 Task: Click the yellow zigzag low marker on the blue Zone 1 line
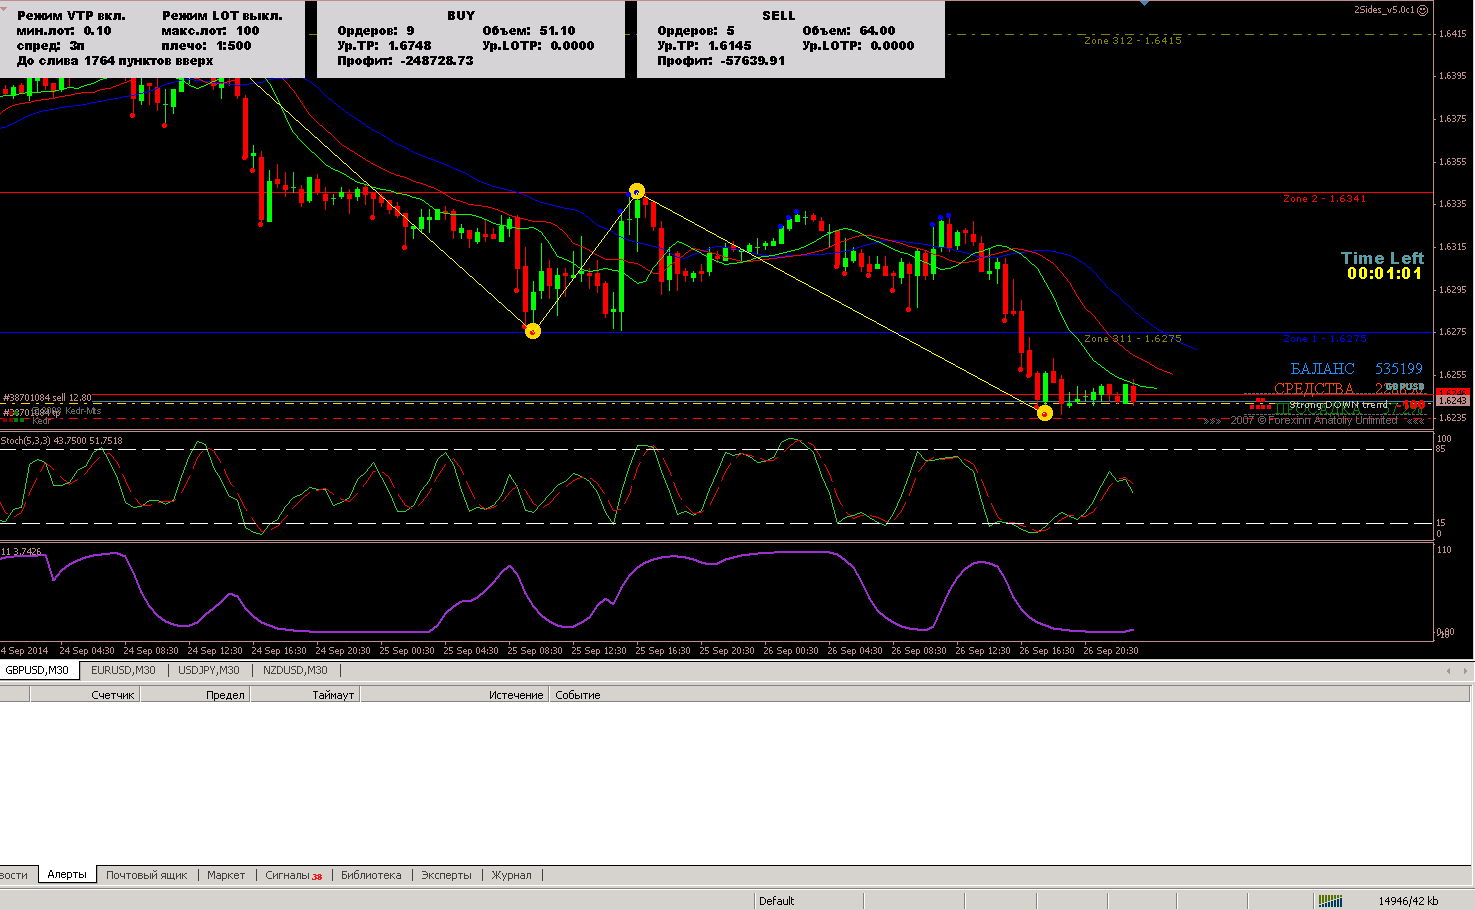coord(533,331)
